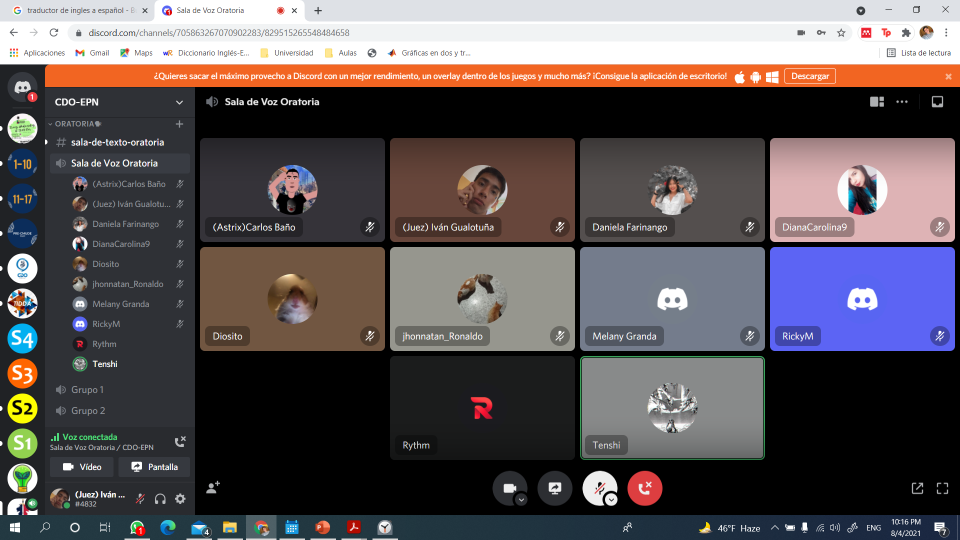Open the 1-10 server icon
Screen dimensions: 960x540
[x=23, y=163]
